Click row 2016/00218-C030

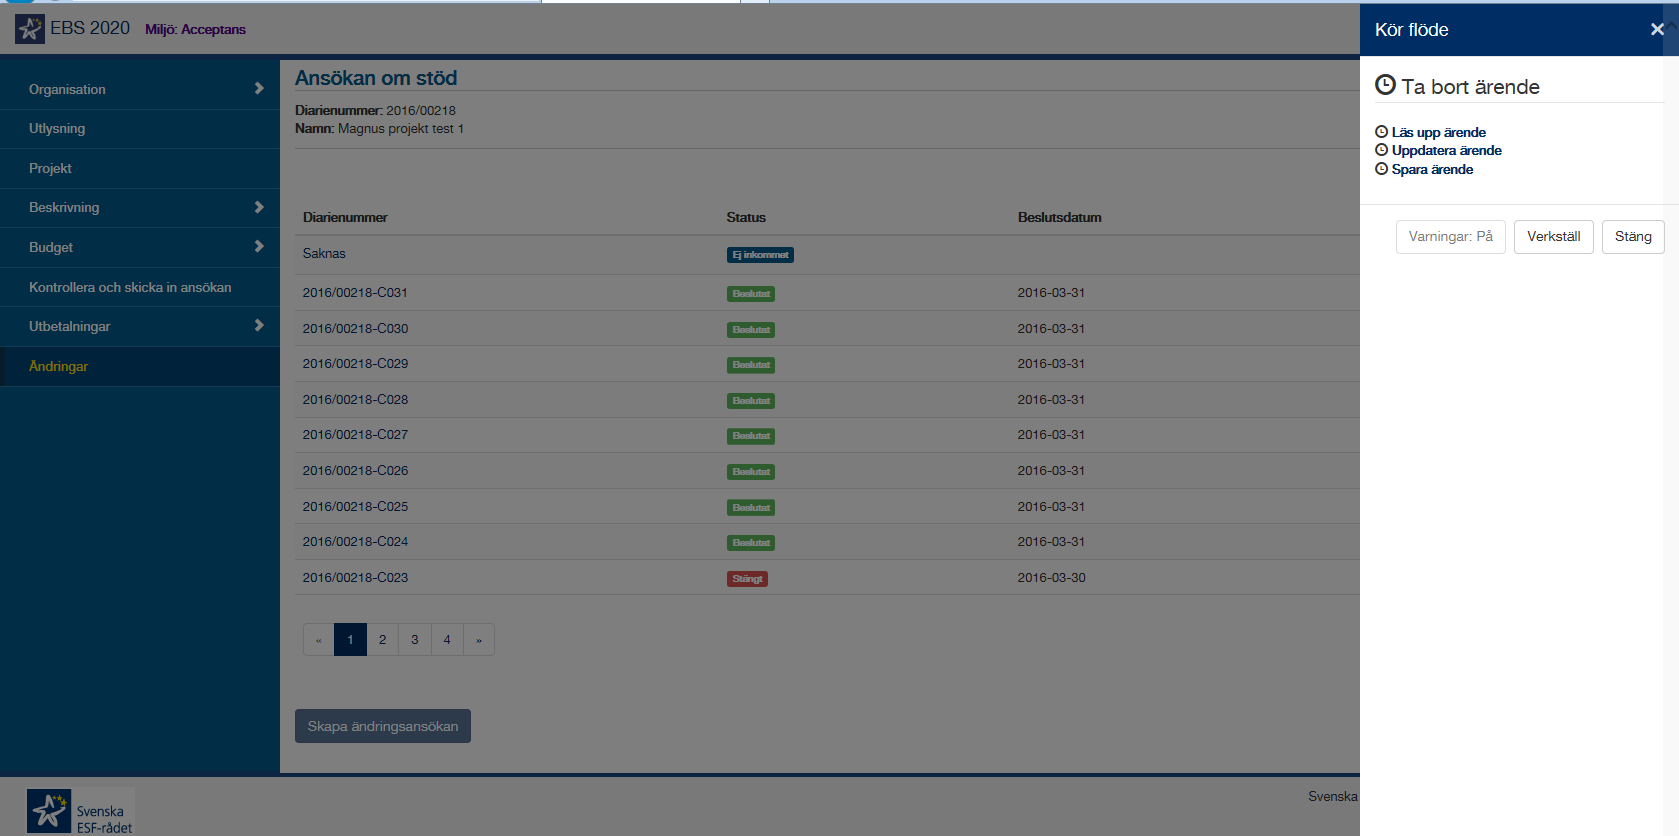click(x=827, y=329)
